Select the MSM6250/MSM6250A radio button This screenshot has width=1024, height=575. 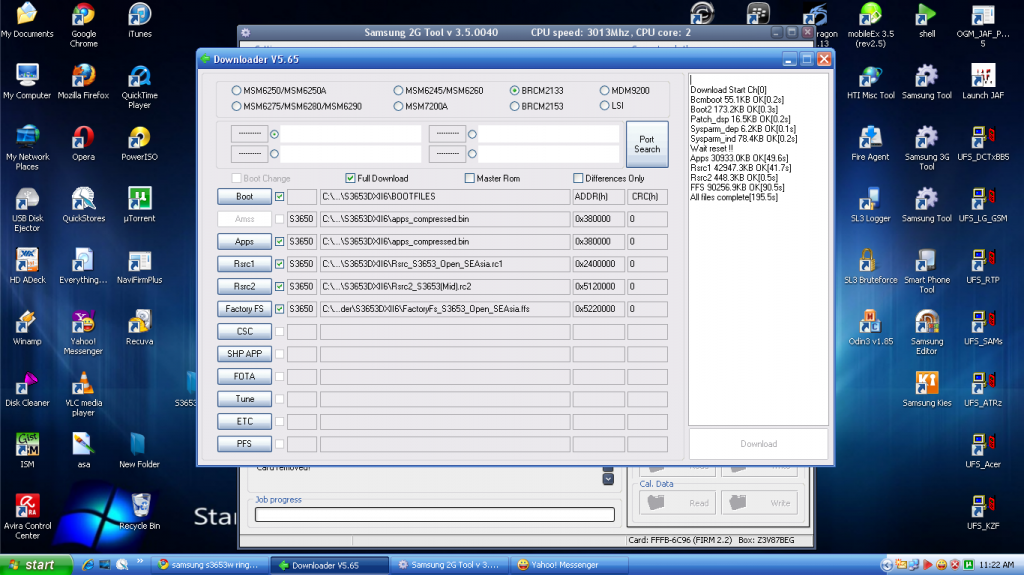[236, 90]
